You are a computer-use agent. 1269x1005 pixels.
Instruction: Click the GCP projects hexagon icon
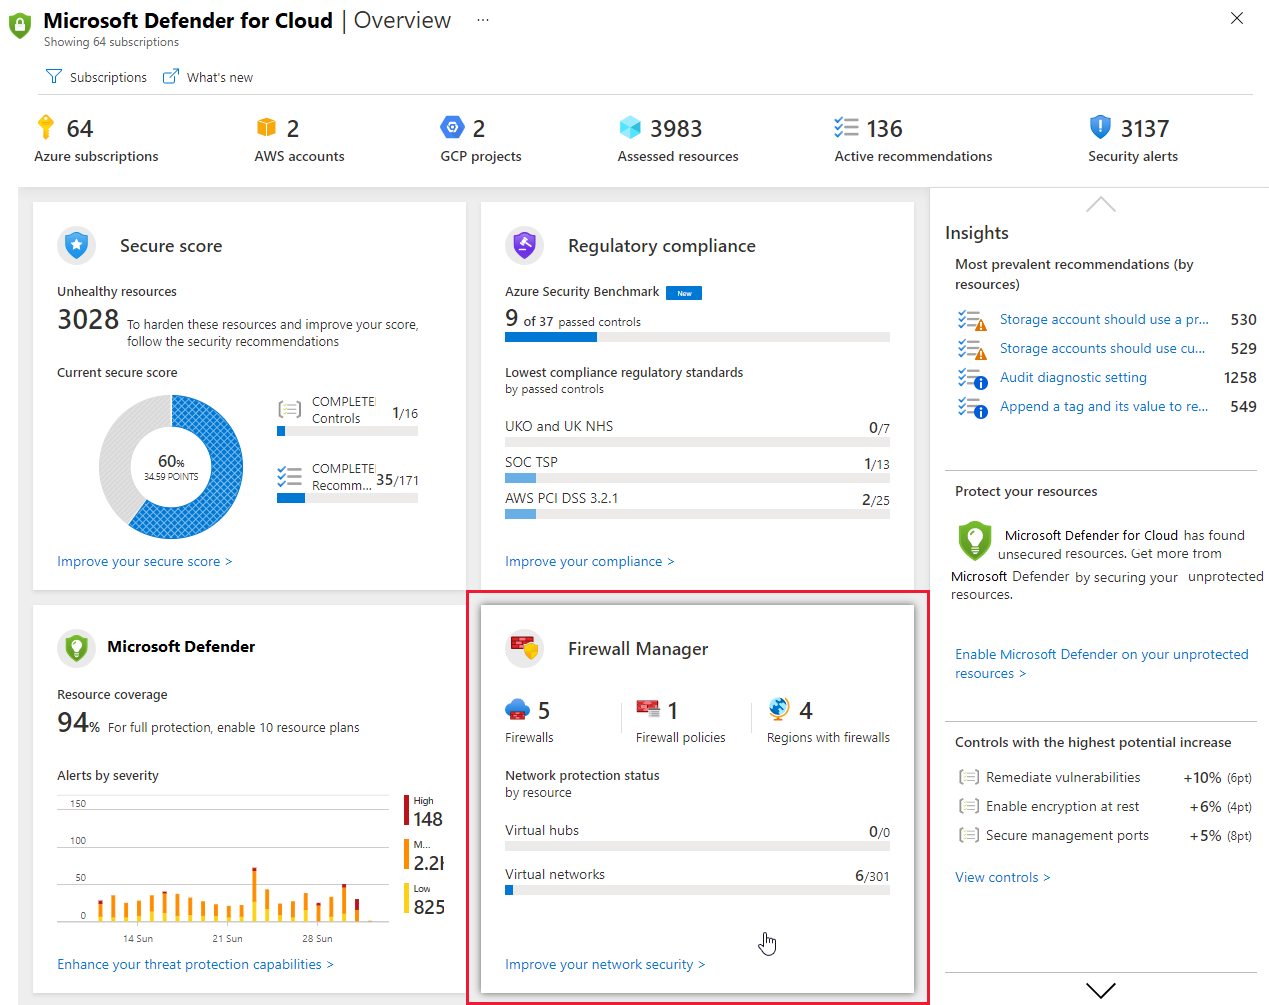(x=451, y=128)
